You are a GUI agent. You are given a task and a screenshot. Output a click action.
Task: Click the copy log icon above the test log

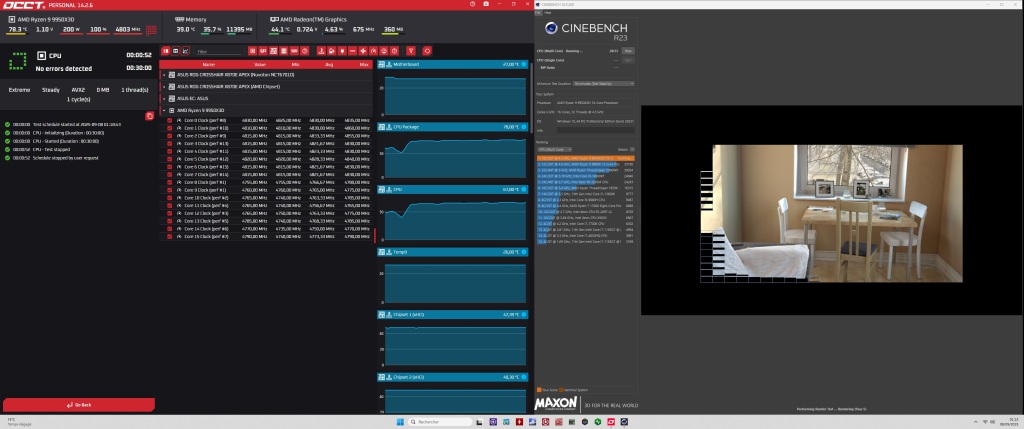tap(149, 116)
